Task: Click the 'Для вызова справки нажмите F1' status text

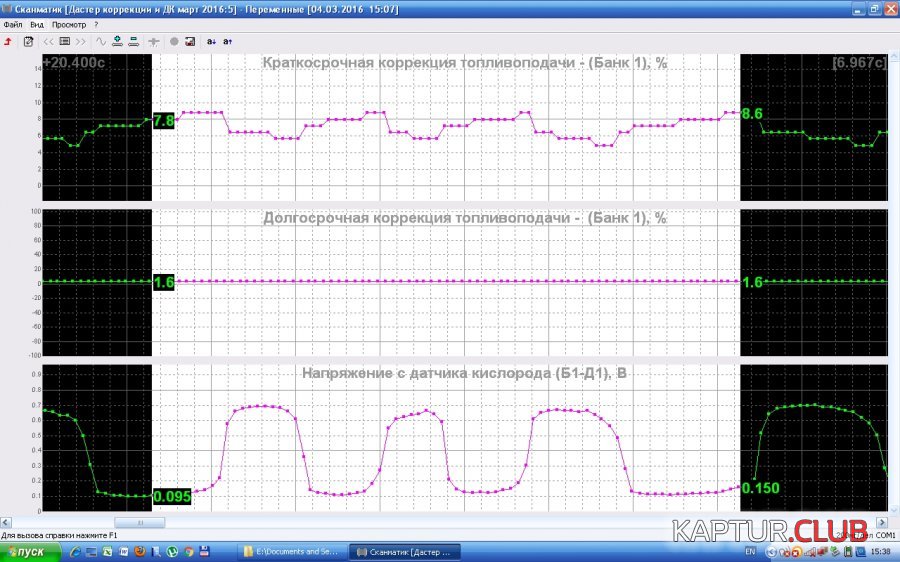Action: coord(59,536)
